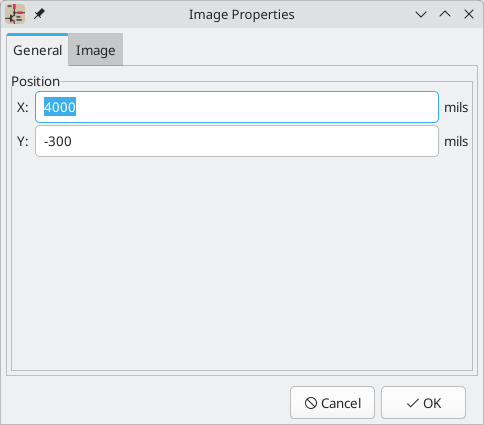Click the KiCad schematic editor window icon

tap(15, 14)
